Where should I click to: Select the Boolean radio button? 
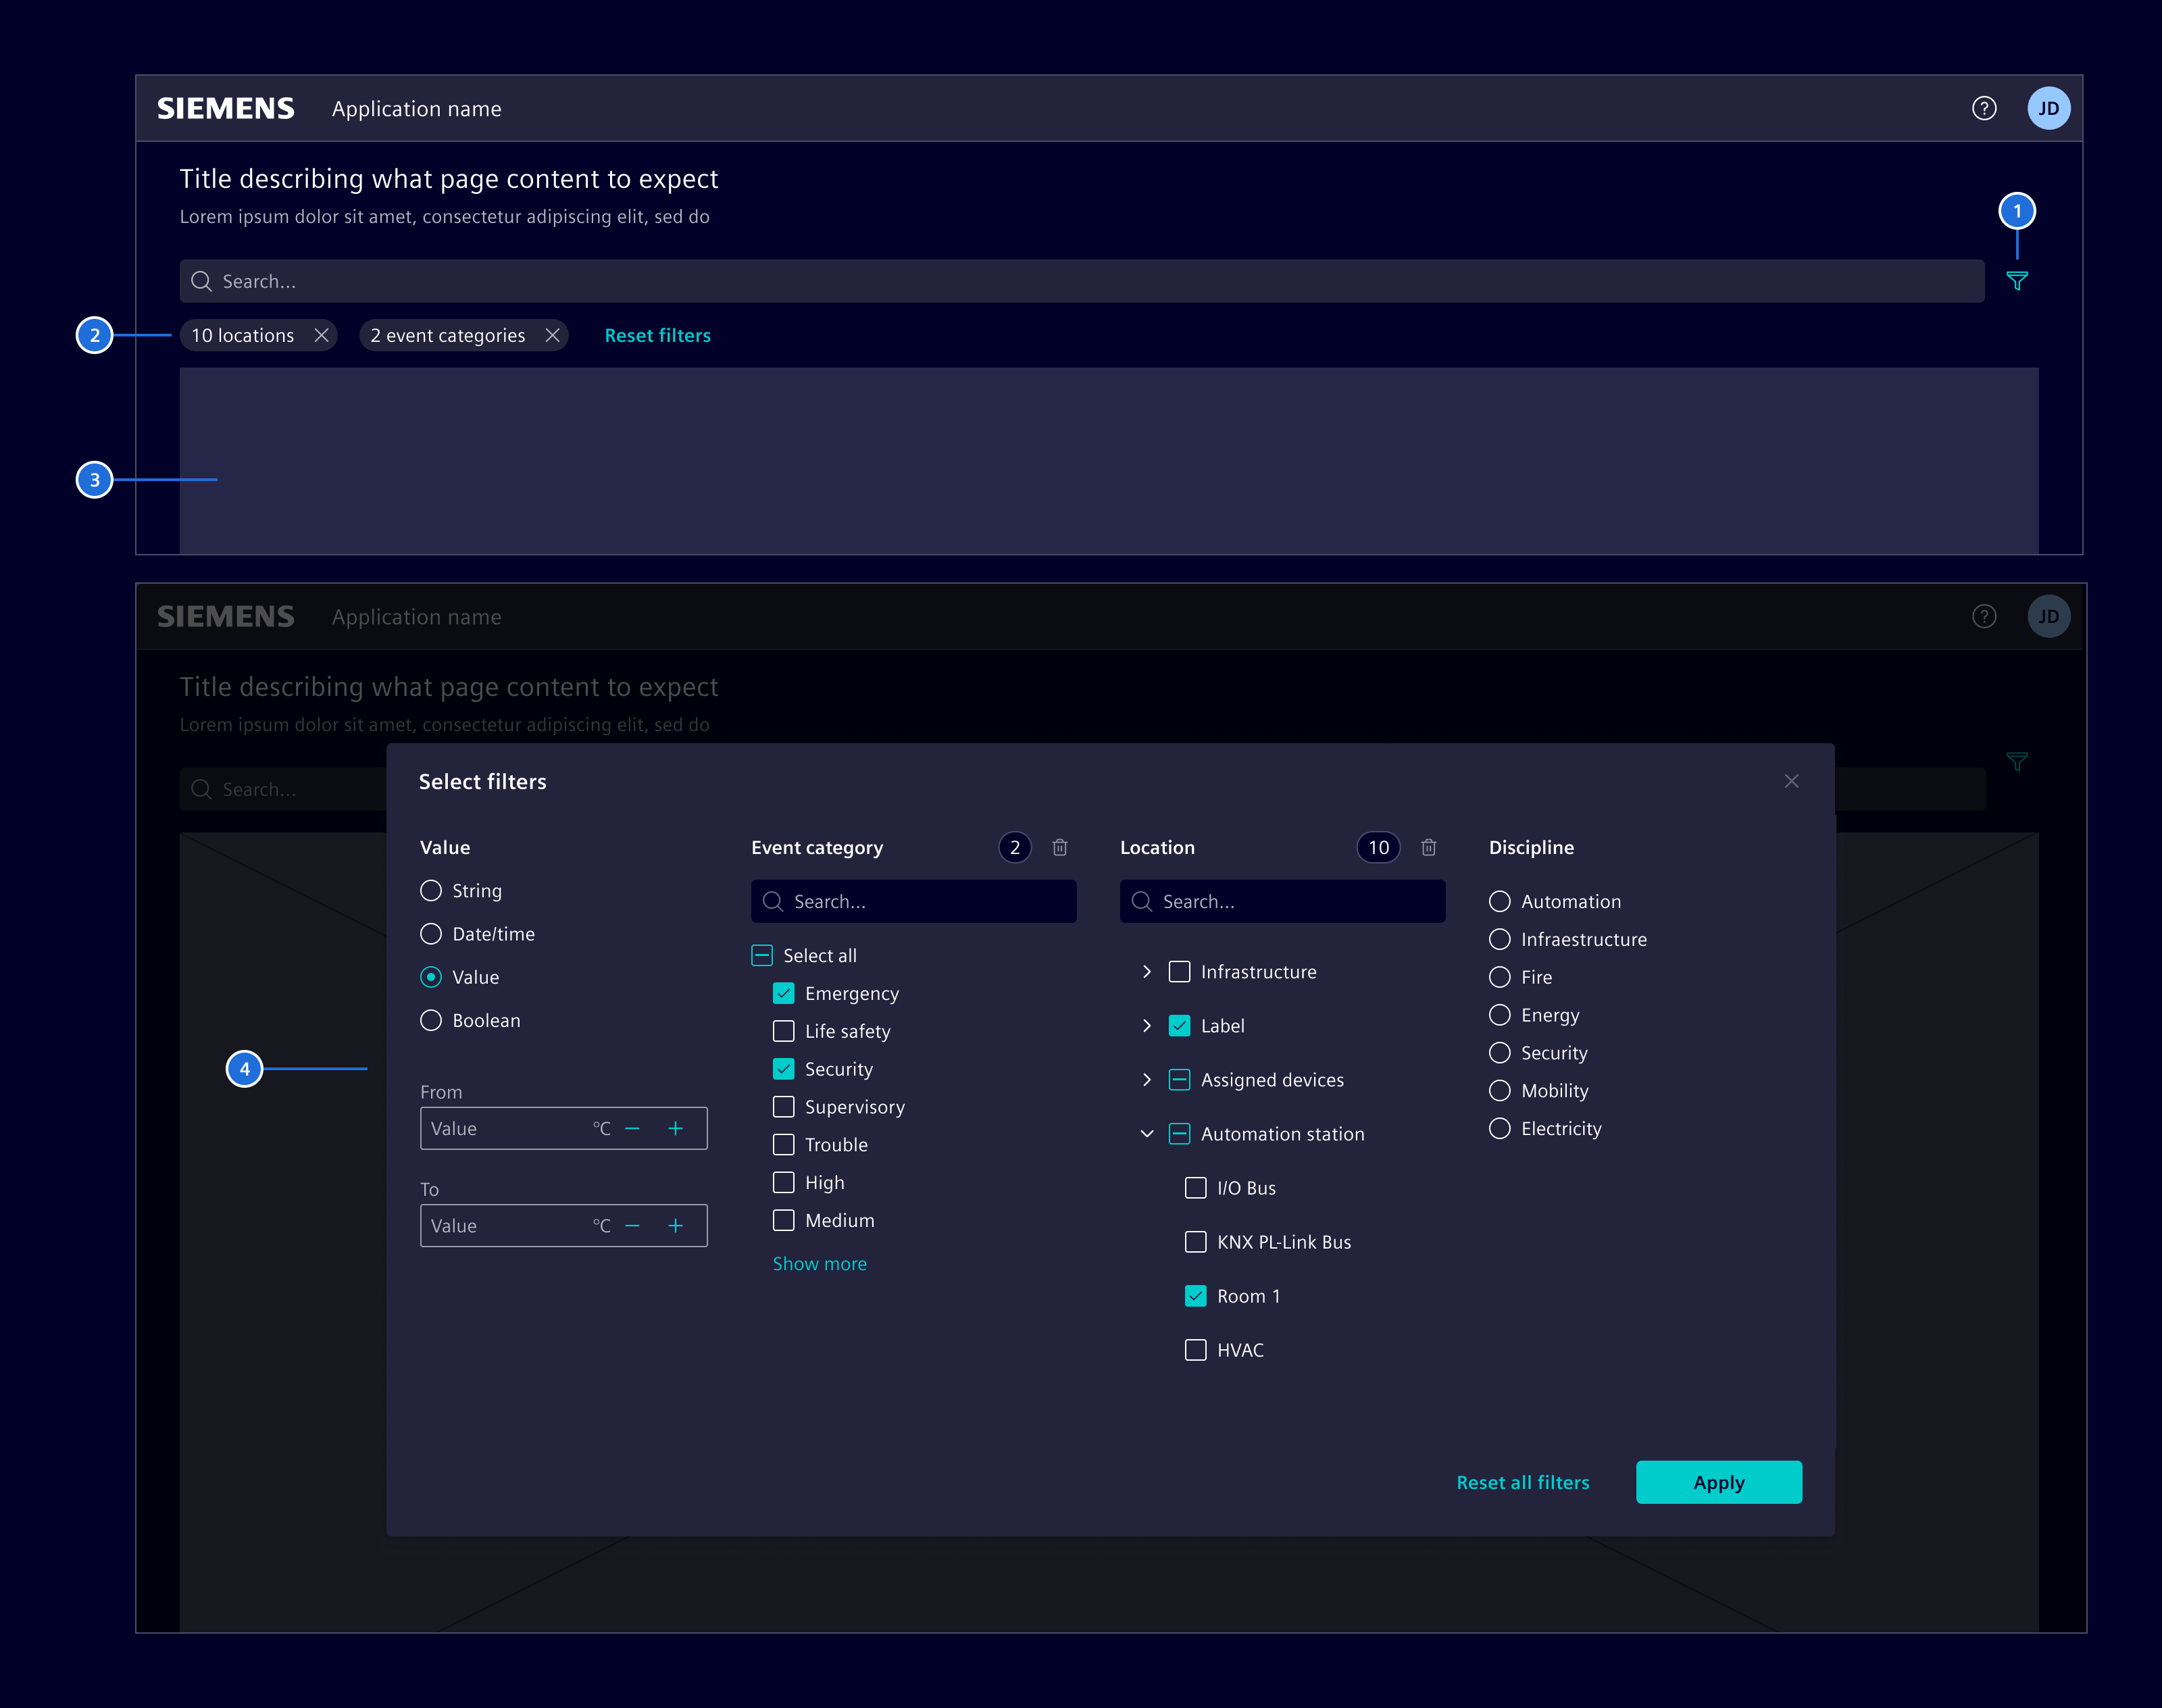431,1020
